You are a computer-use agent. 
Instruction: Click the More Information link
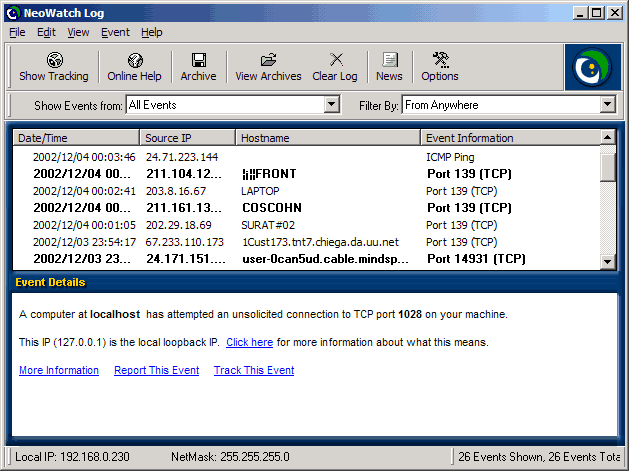(59, 370)
